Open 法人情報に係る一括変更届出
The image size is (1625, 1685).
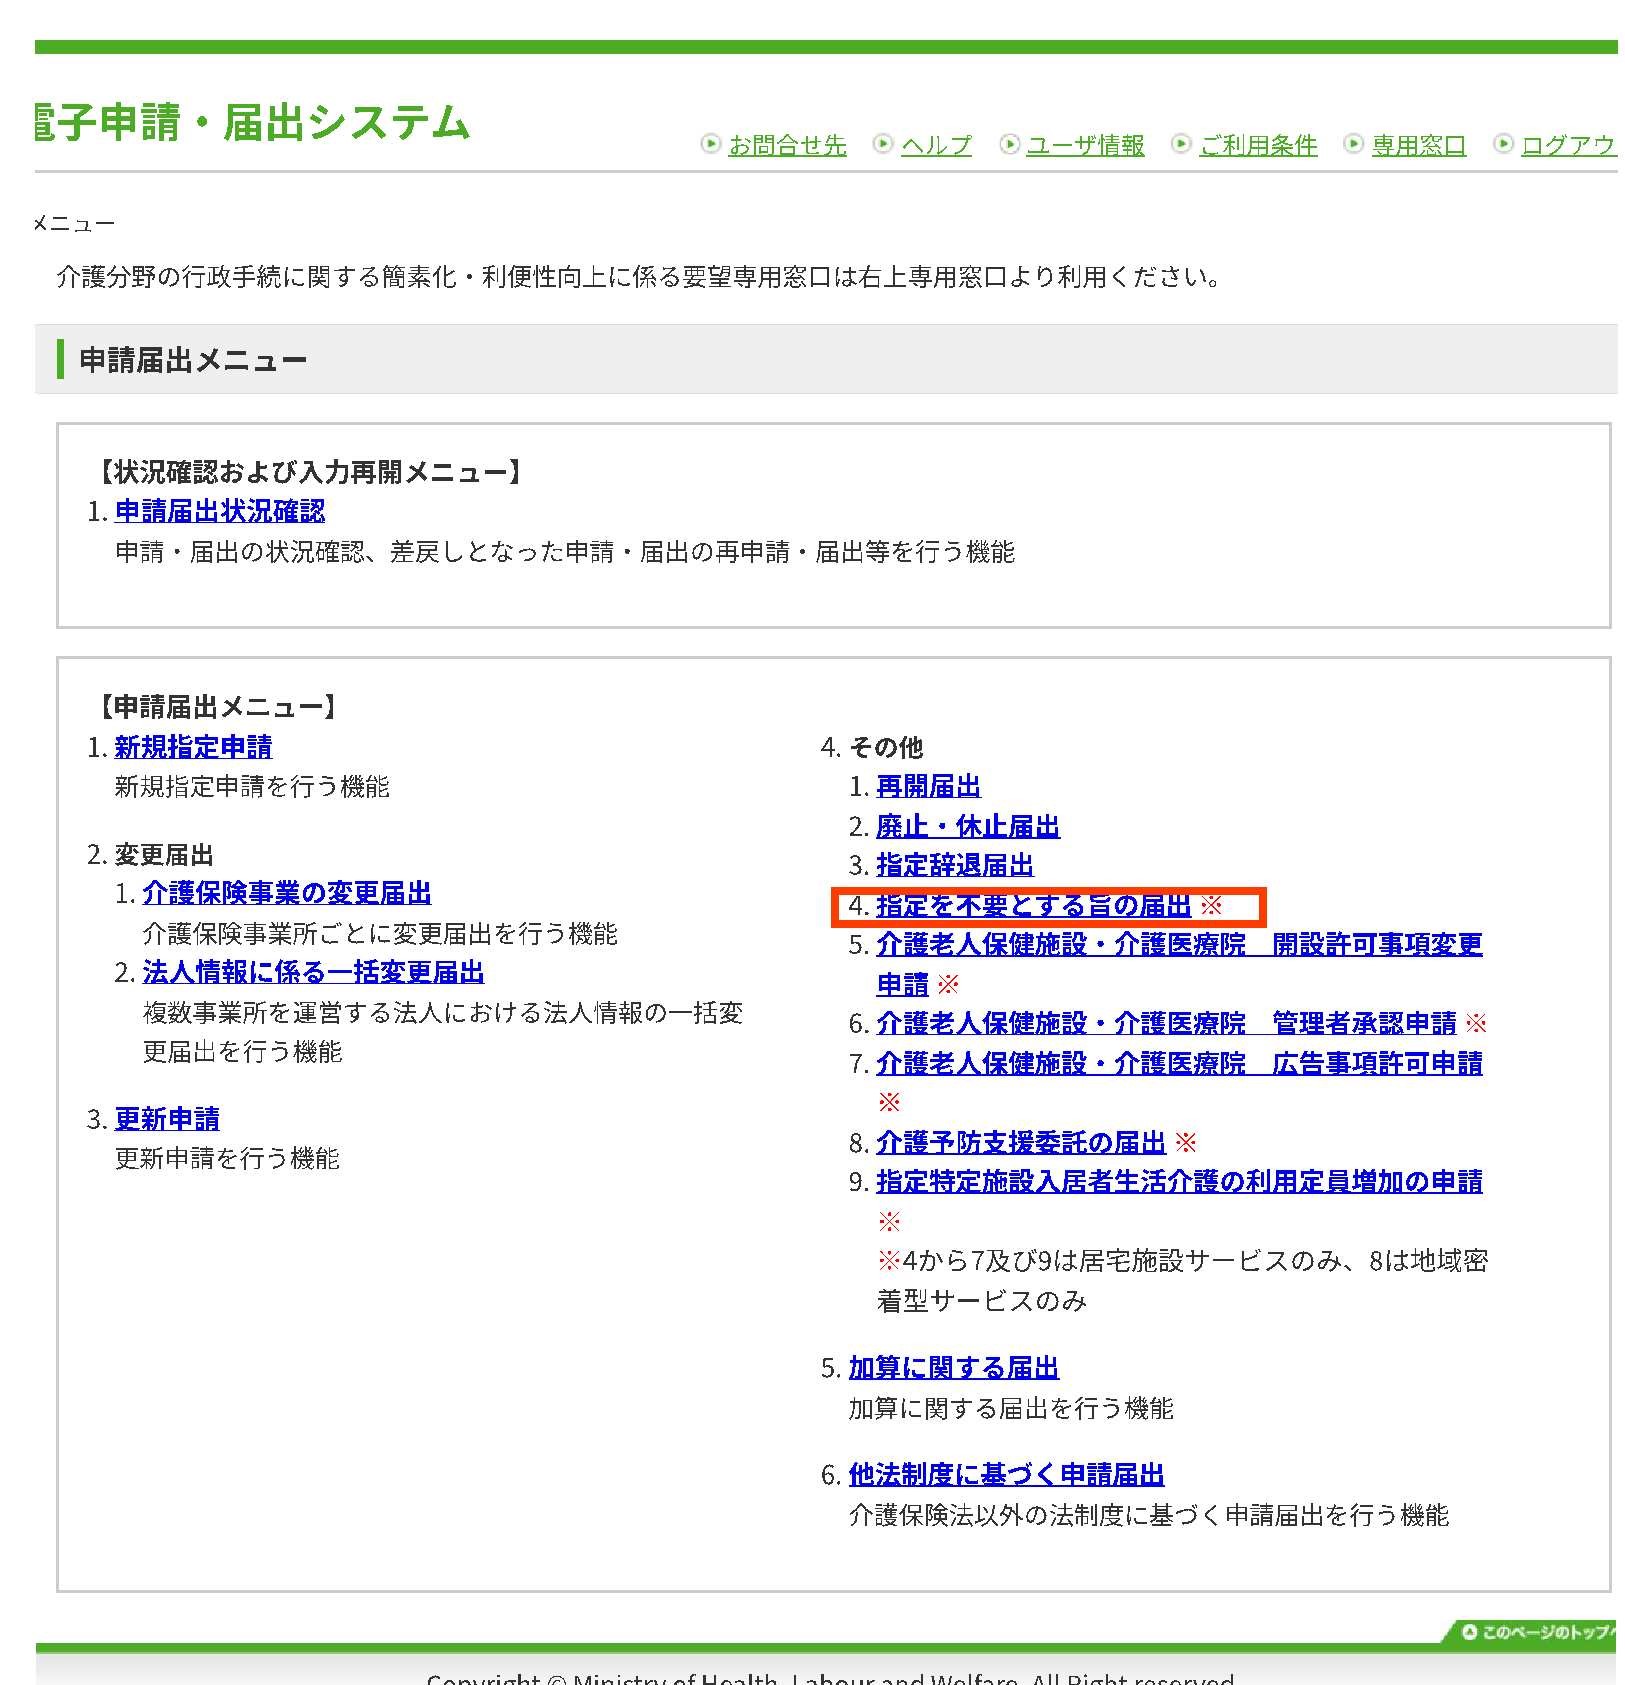tap(314, 972)
